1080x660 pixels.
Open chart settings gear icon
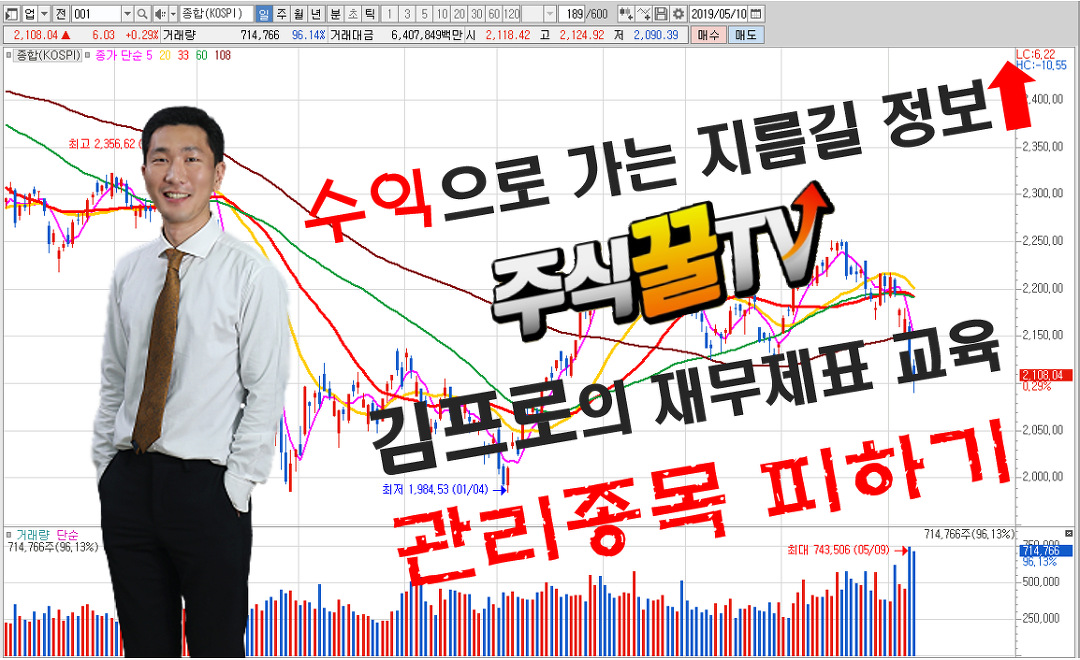pyautogui.click(x=678, y=14)
